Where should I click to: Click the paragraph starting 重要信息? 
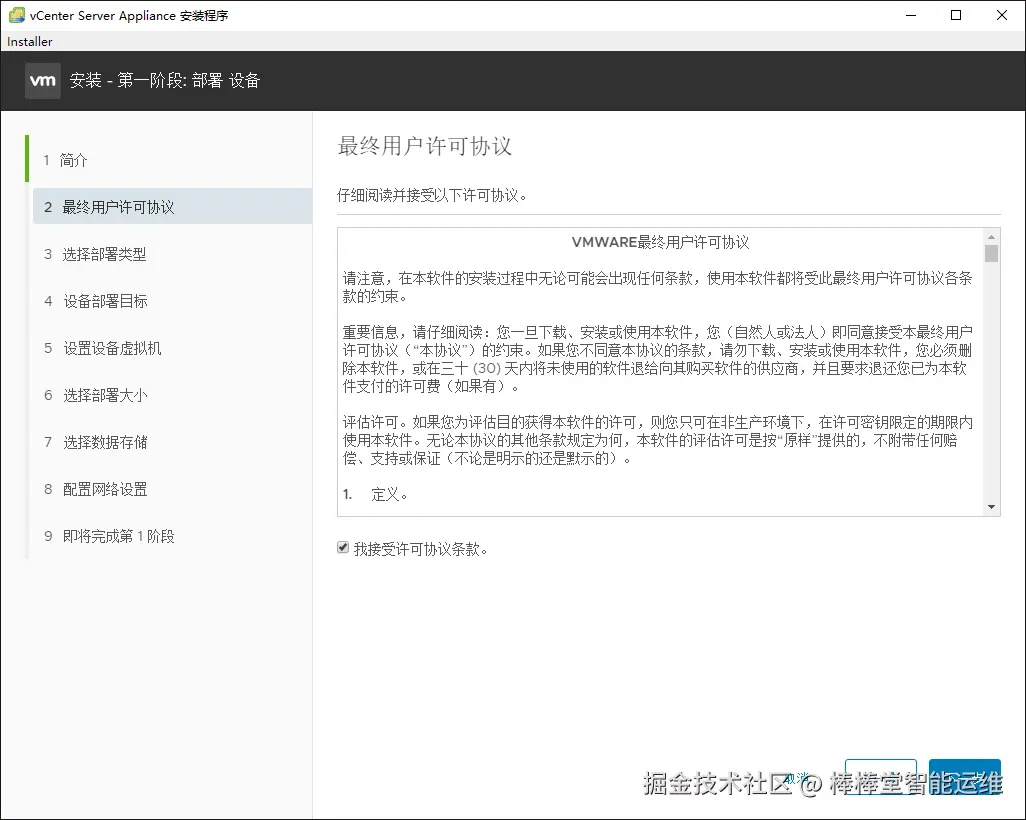658,359
